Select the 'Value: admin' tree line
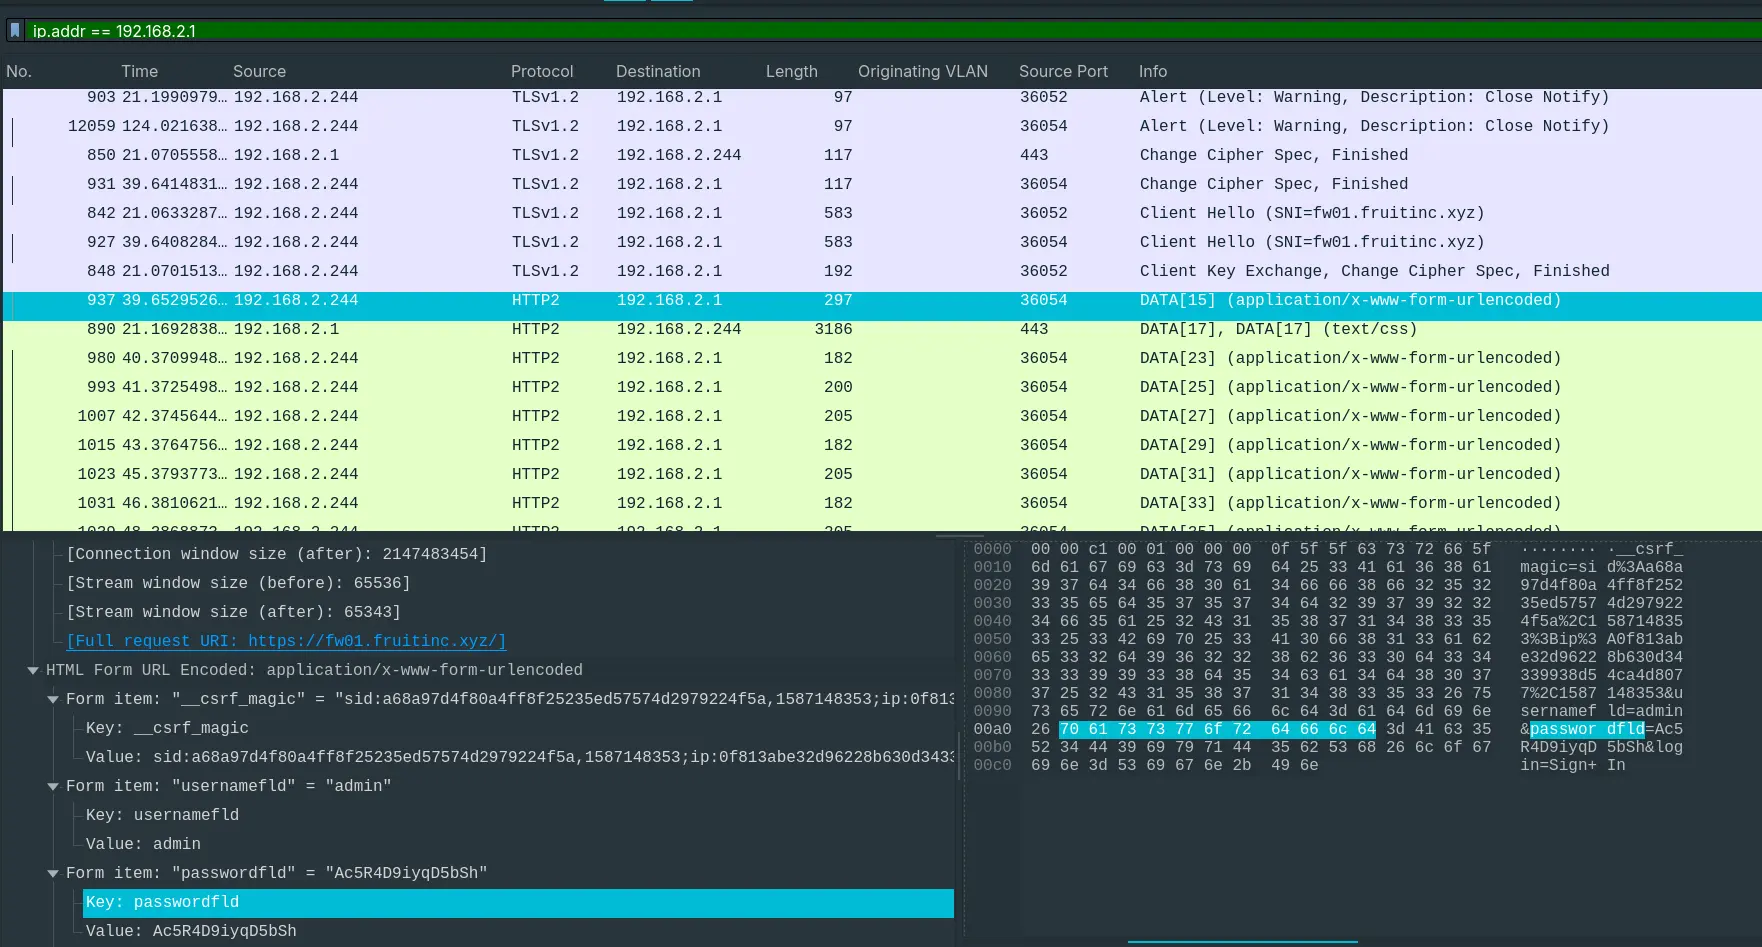Viewport: 1762px width, 947px height. (x=143, y=844)
